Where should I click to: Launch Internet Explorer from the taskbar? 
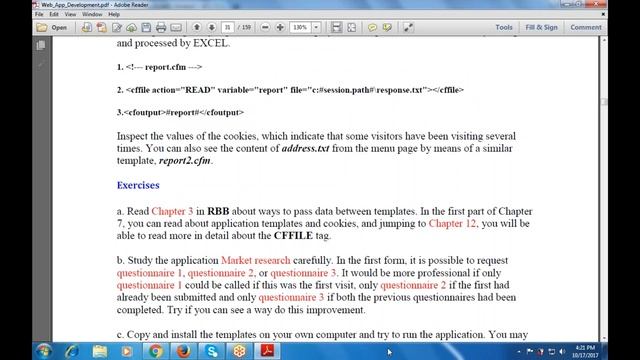[x=72, y=351]
